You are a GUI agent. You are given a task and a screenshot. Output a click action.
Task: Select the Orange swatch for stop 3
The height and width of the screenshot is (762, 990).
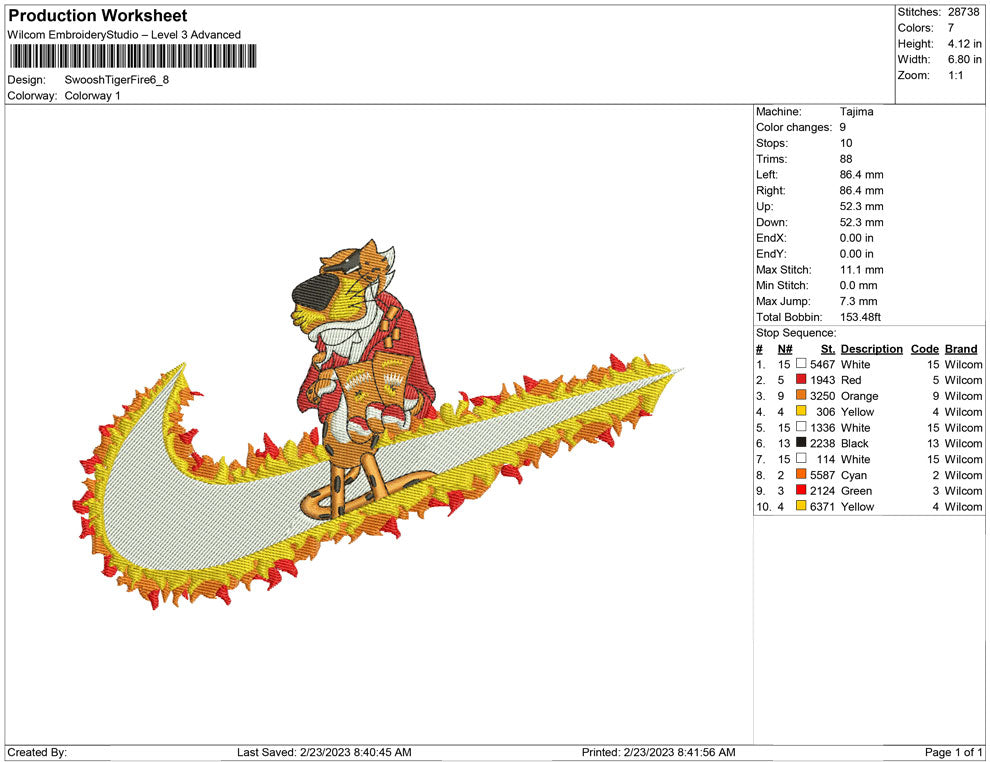pyautogui.click(x=800, y=396)
